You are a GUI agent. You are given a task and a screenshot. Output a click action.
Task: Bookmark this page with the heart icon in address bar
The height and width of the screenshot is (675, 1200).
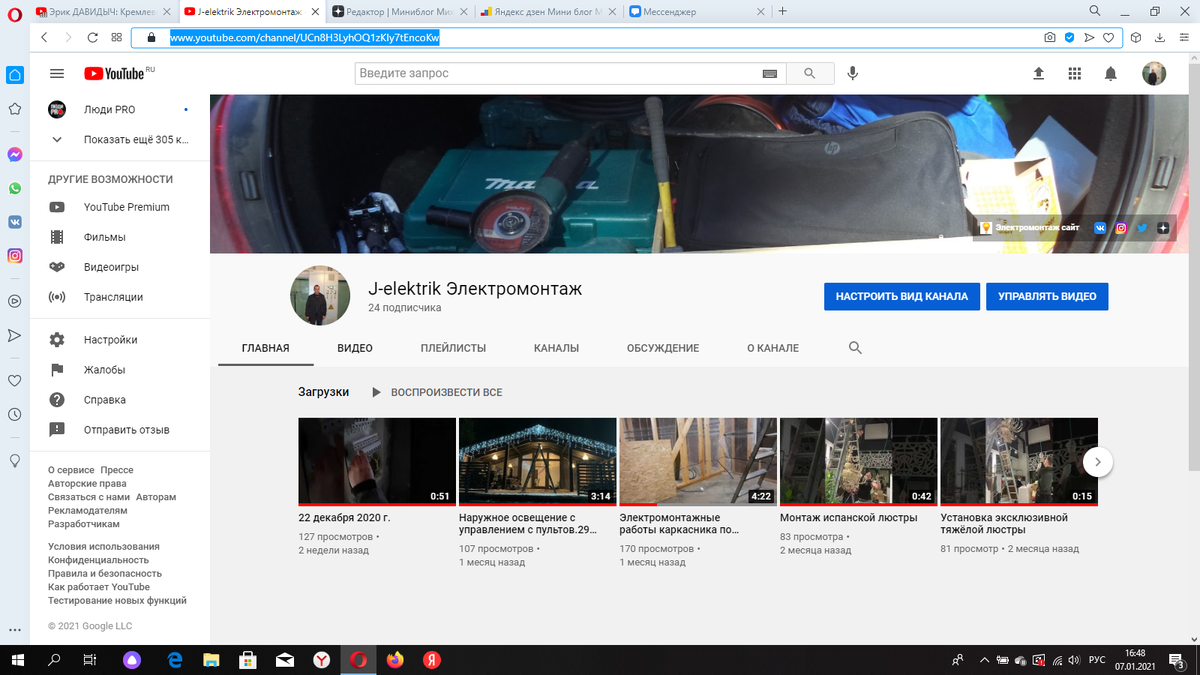(1108, 37)
